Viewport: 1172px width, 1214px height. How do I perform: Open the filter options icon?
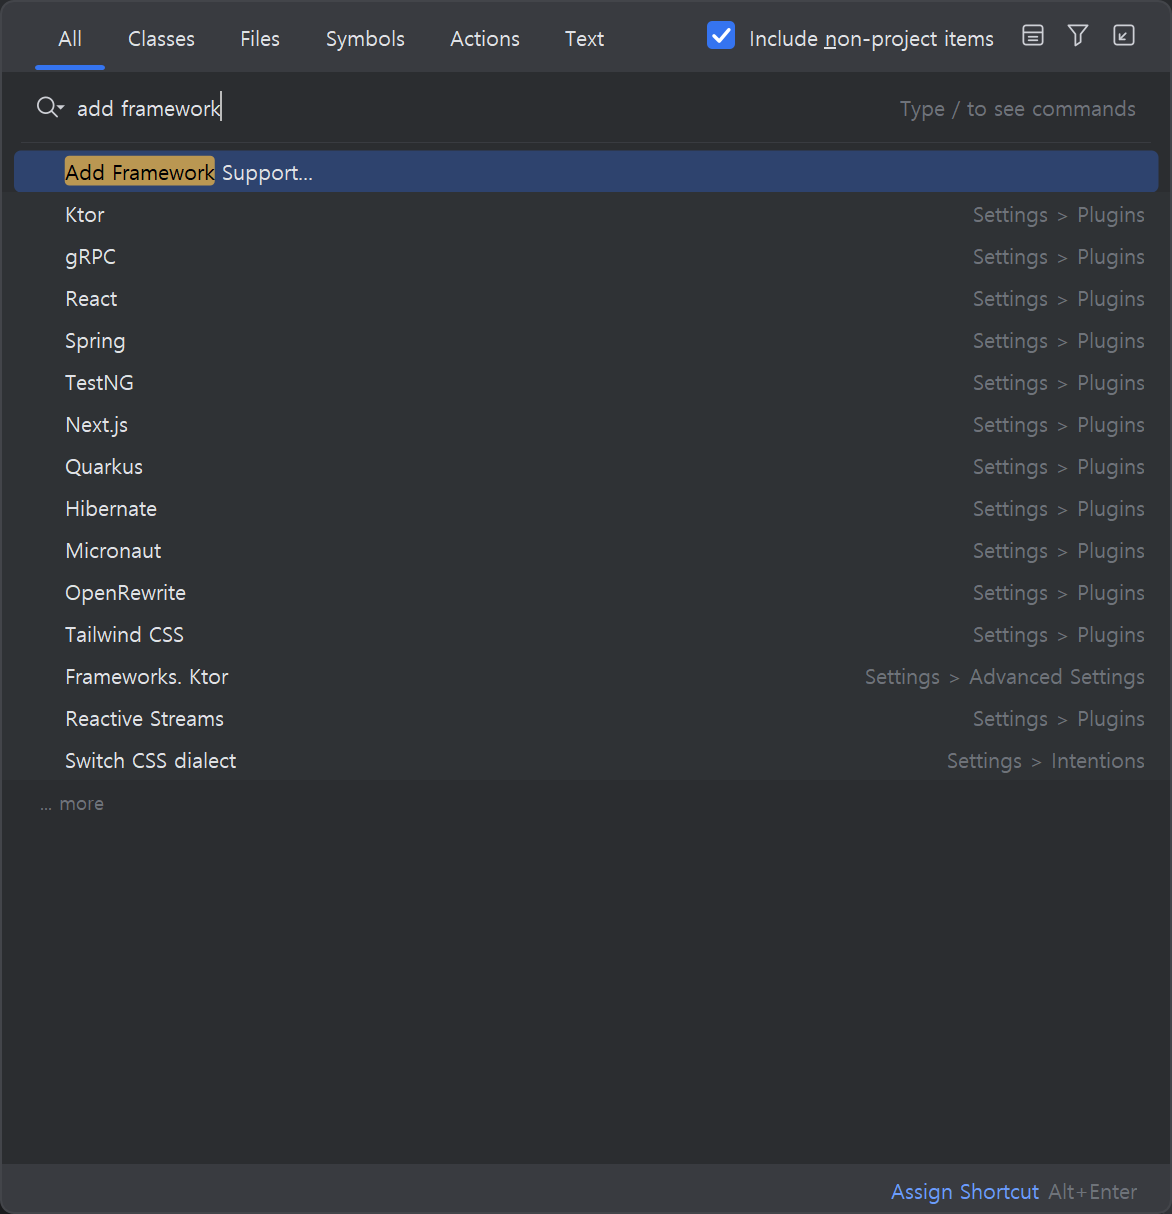tap(1077, 36)
